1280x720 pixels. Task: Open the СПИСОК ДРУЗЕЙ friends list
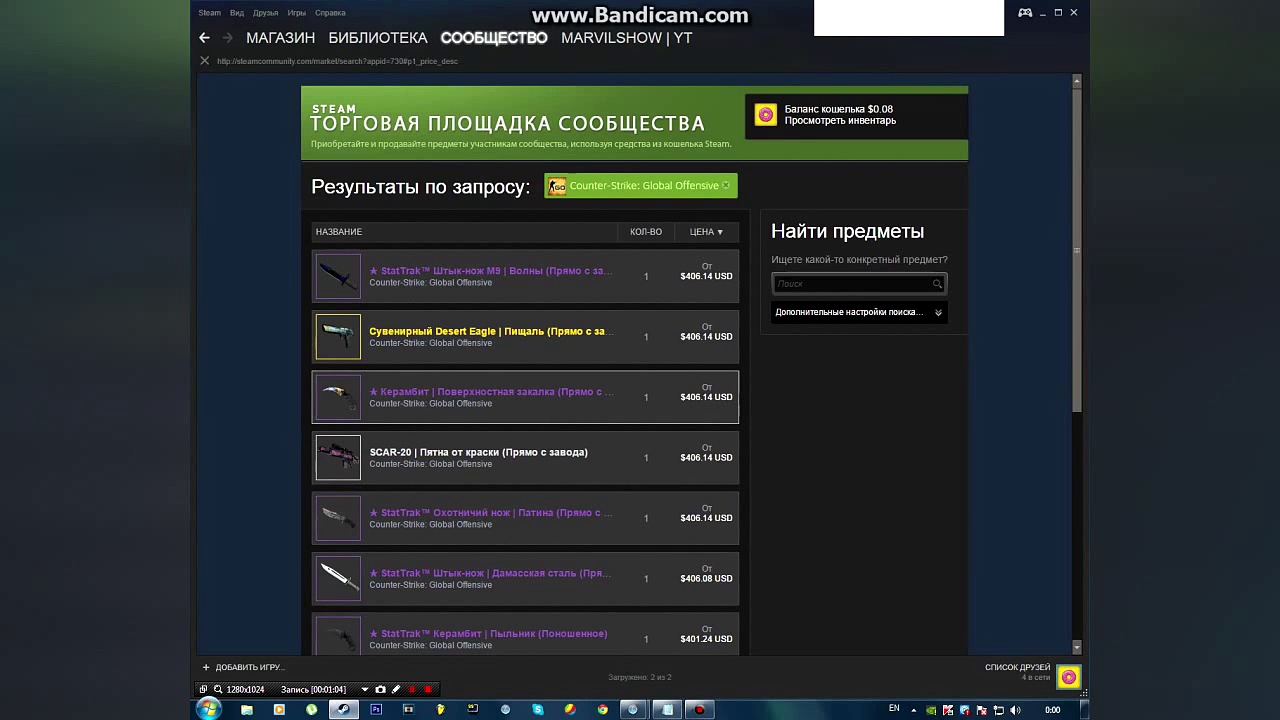(1017, 667)
